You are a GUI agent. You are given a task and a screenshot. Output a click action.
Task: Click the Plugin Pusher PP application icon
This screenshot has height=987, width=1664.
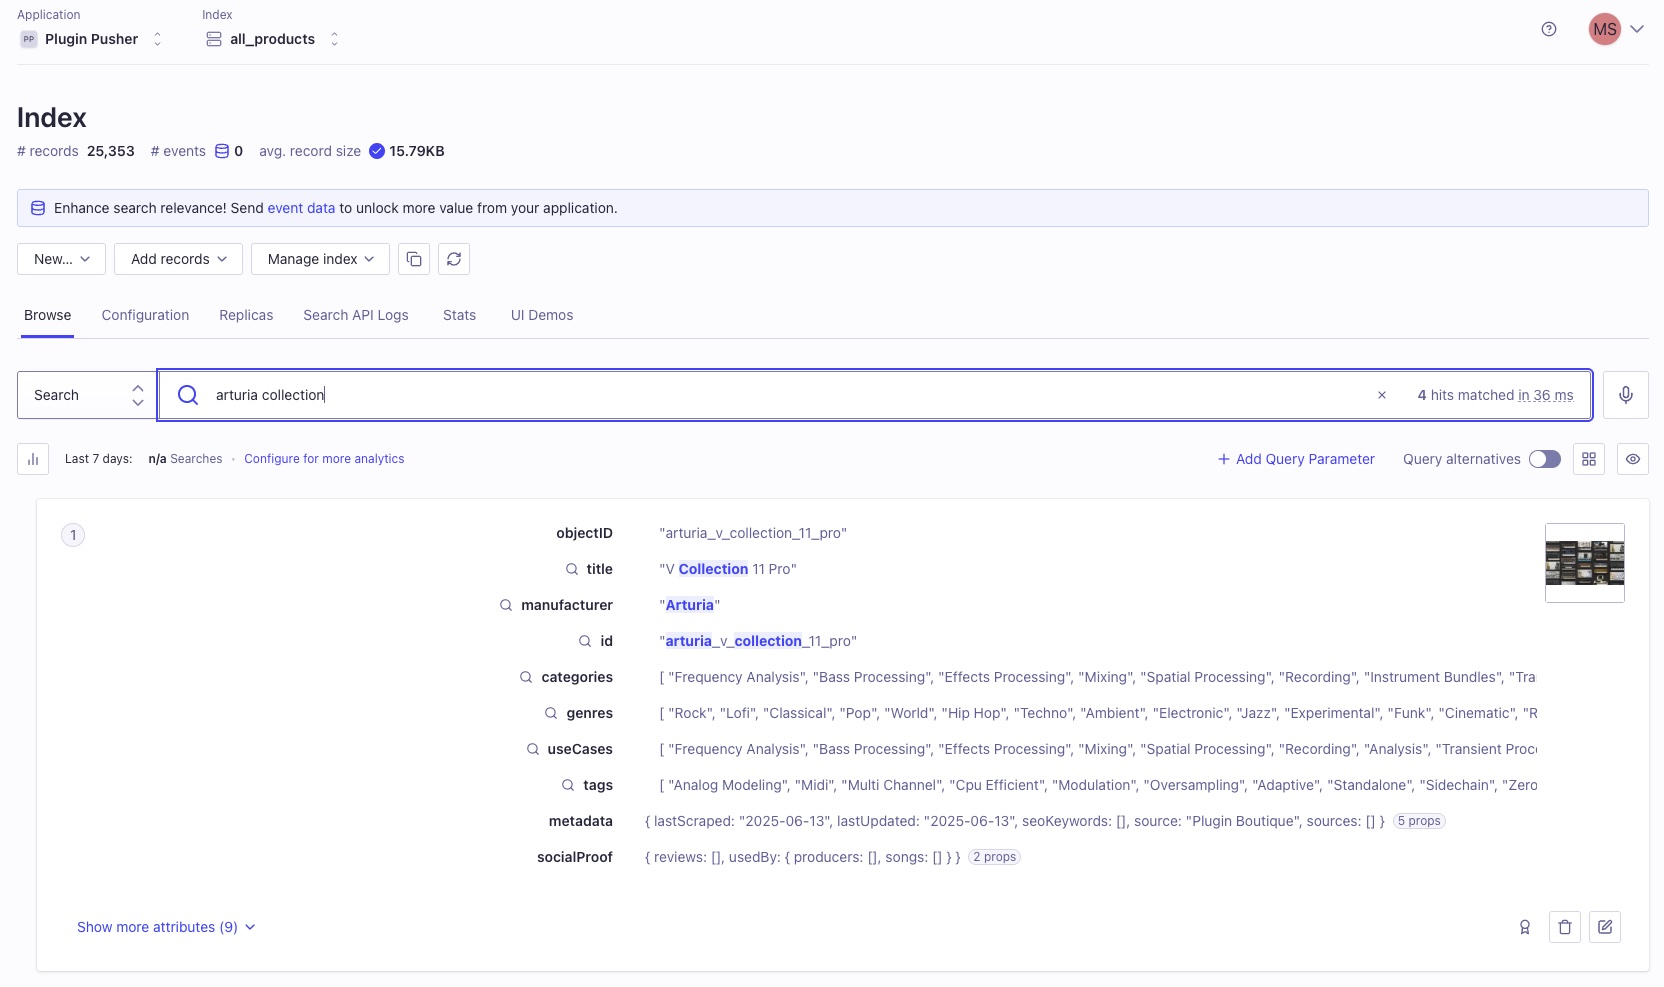tap(29, 39)
